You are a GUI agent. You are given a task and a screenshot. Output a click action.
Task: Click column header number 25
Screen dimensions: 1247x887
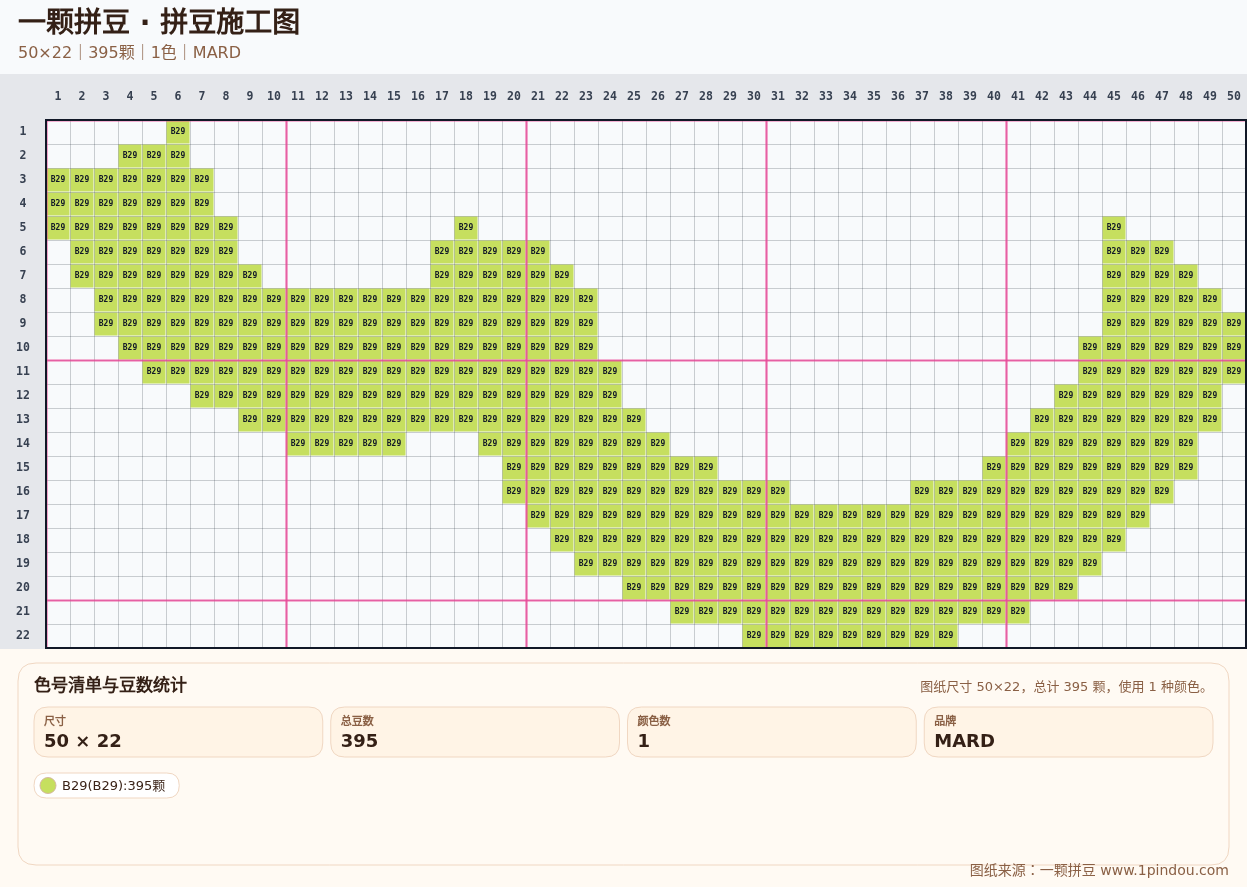(634, 96)
